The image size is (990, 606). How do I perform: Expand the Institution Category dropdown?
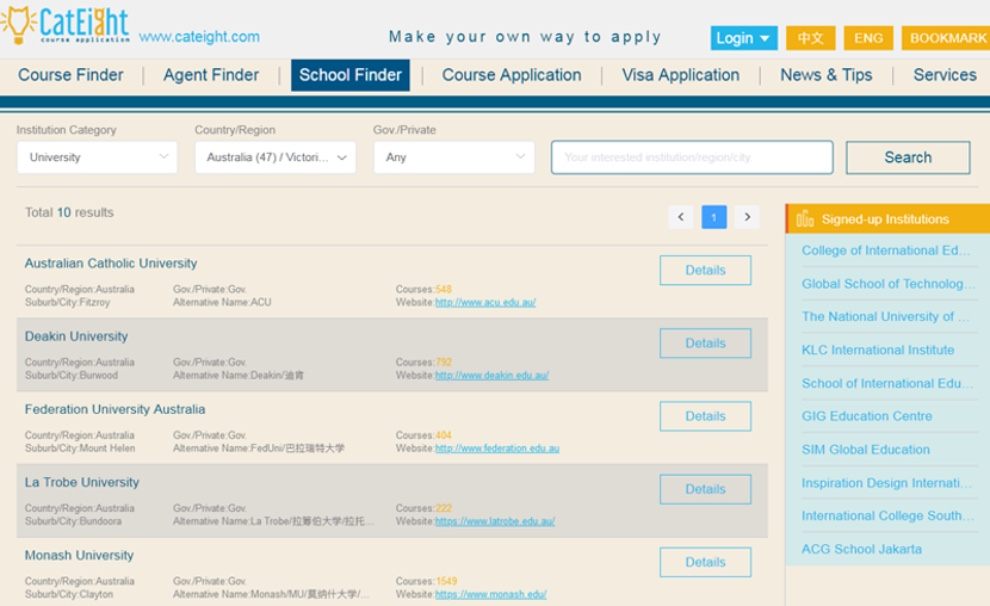[97, 157]
